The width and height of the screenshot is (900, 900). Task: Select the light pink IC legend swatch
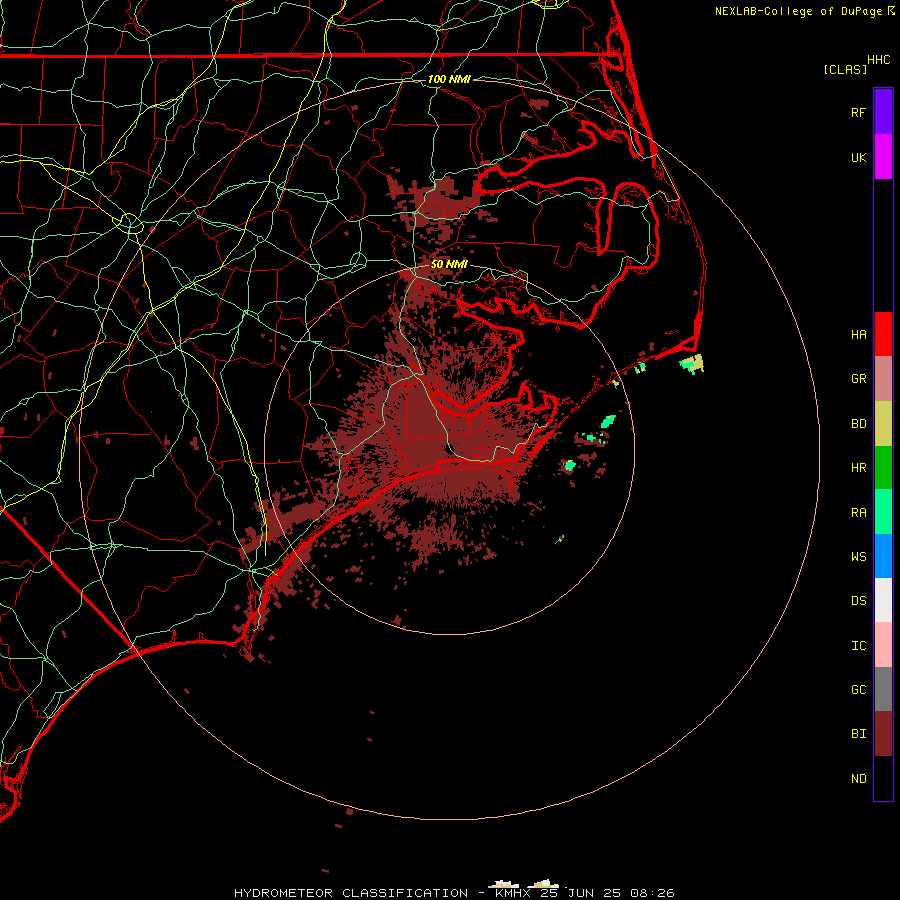click(883, 645)
